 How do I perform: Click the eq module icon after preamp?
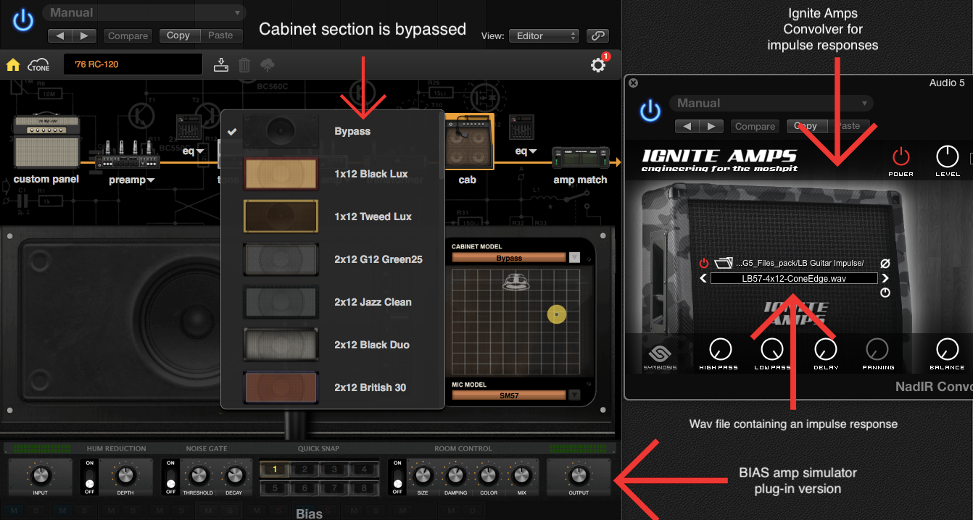click(189, 128)
